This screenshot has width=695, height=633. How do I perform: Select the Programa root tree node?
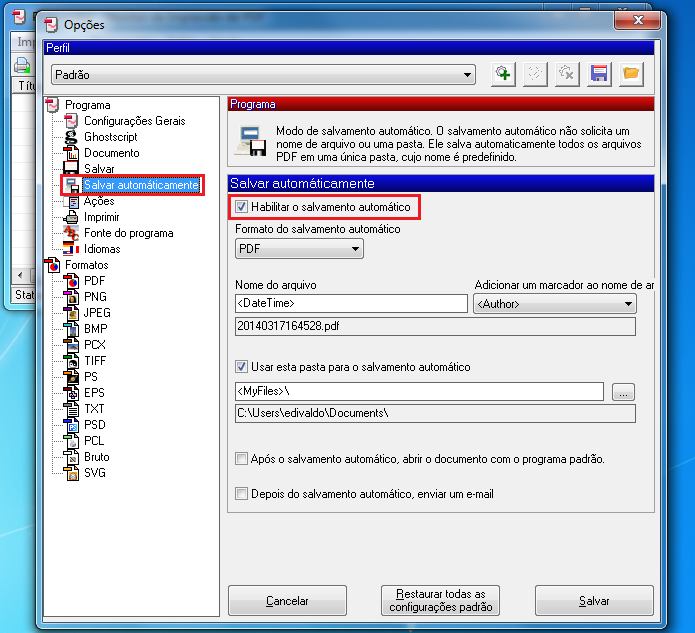click(88, 105)
